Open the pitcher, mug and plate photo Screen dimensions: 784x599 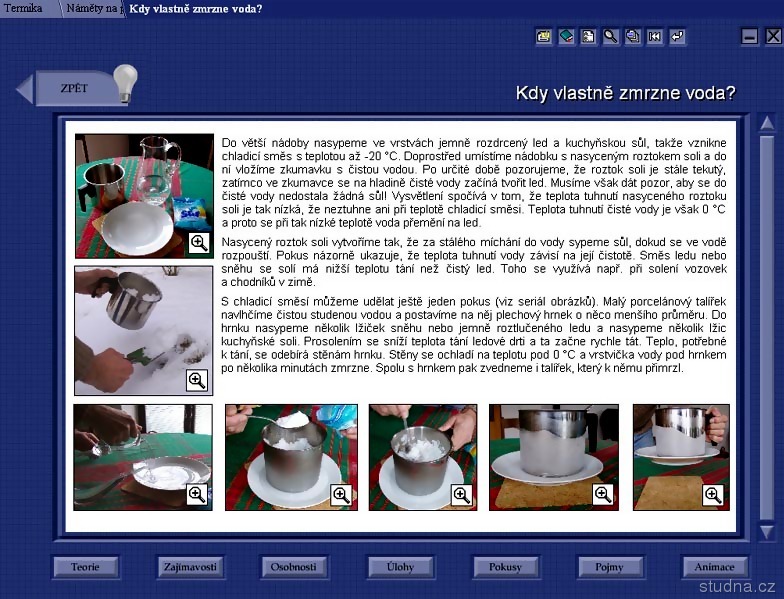click(144, 196)
